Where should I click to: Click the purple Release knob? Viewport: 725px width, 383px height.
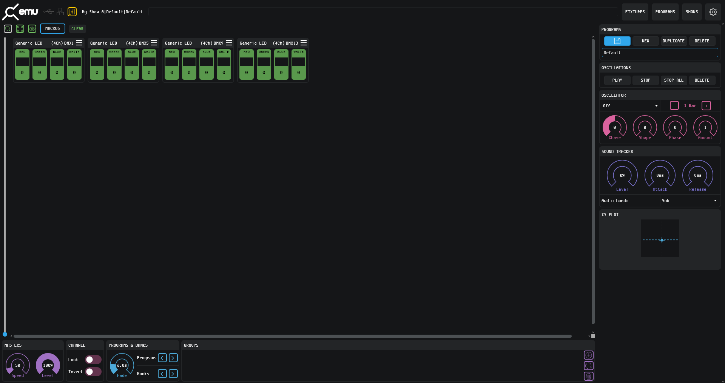(697, 176)
